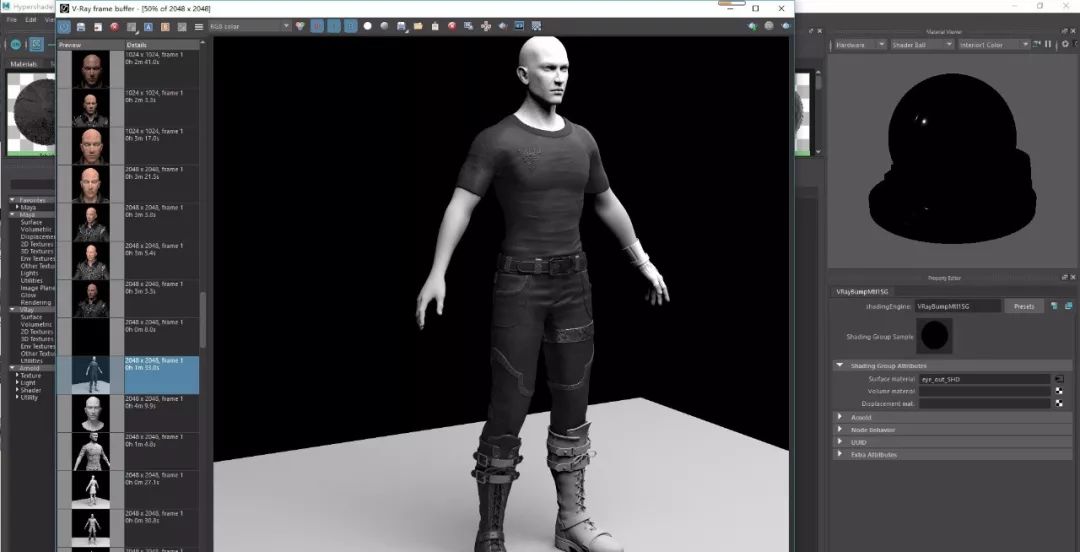This screenshot has height=552, width=1080.
Task: Expand the Arnold section in Property Editor
Action: pyautogui.click(x=840, y=417)
